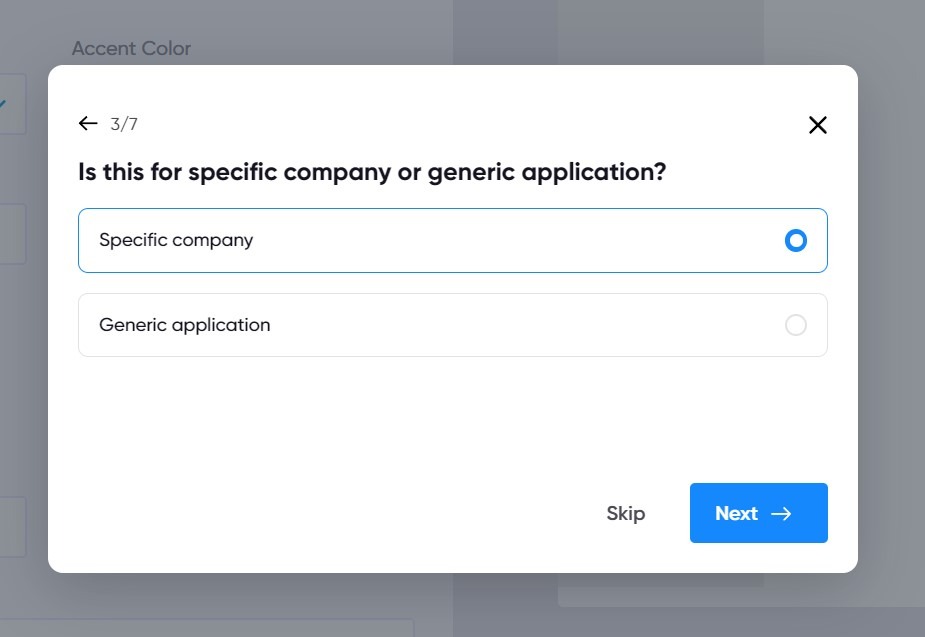
Task: Click the Generic application row text
Action: (184, 324)
